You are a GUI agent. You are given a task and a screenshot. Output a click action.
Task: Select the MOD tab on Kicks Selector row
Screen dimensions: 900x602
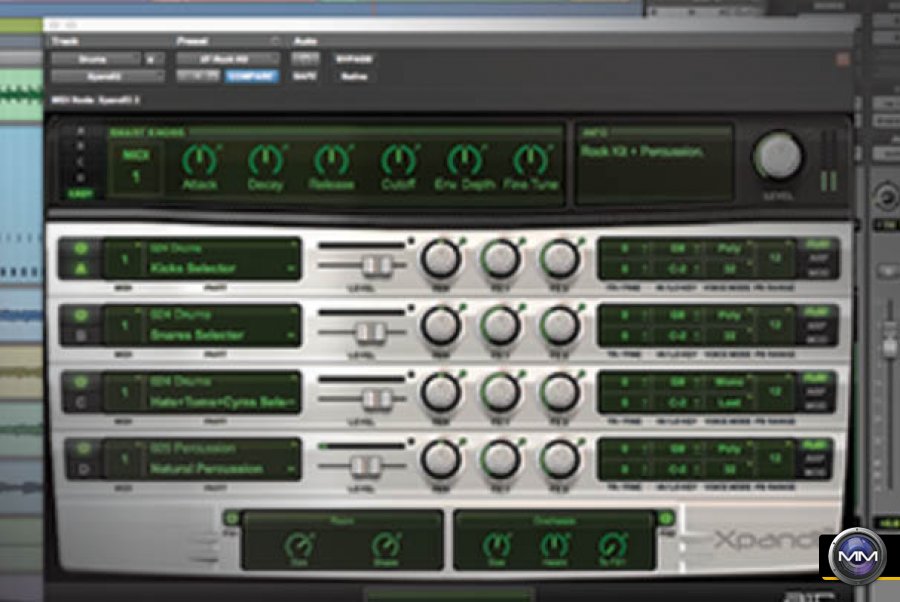click(817, 273)
